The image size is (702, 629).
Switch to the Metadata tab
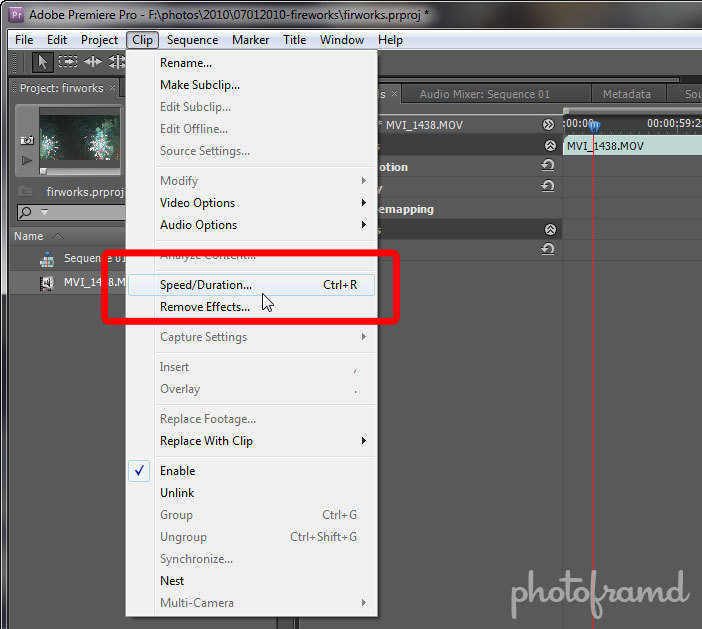626,94
